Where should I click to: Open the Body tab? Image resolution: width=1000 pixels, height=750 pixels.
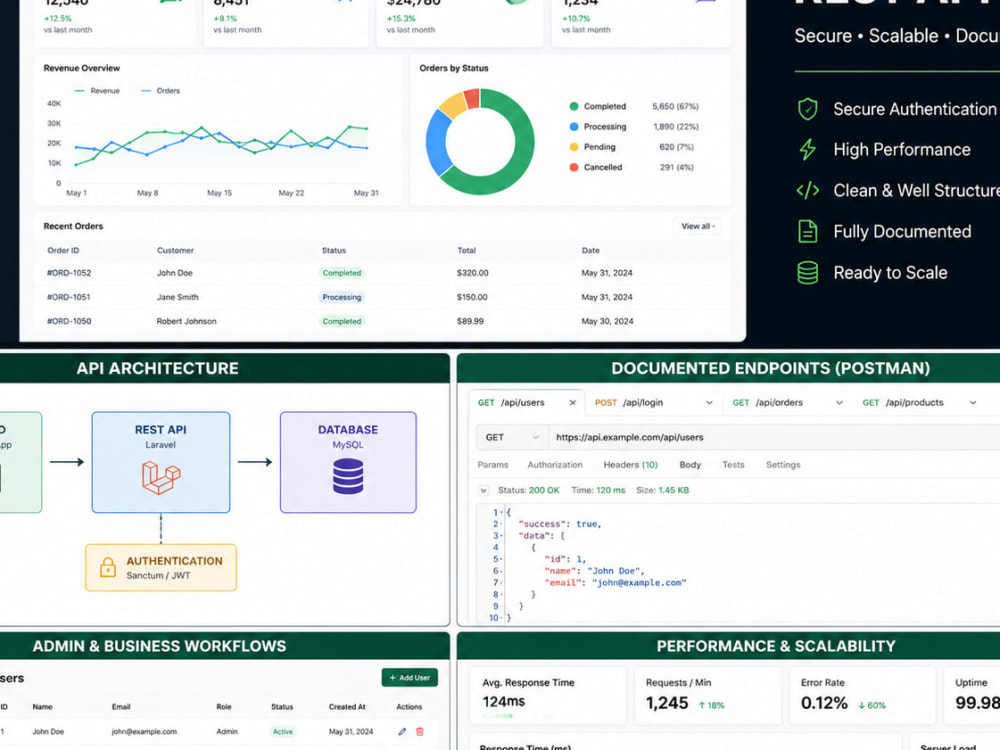pyautogui.click(x=690, y=465)
